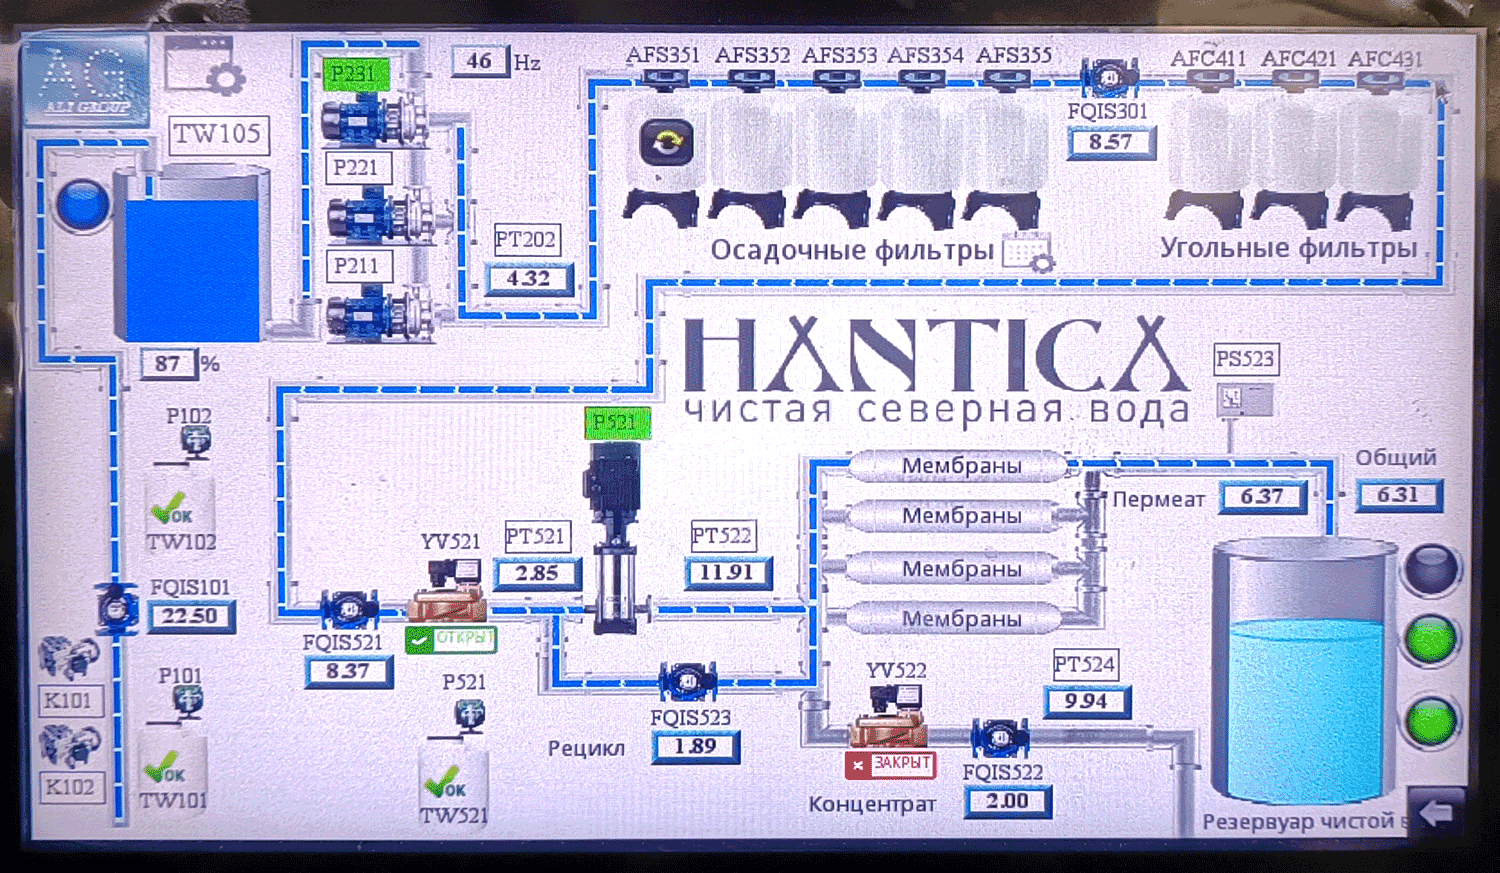The height and width of the screenshot is (873, 1500).
Task: Click the AFS355 filter label
Action: tap(1014, 55)
